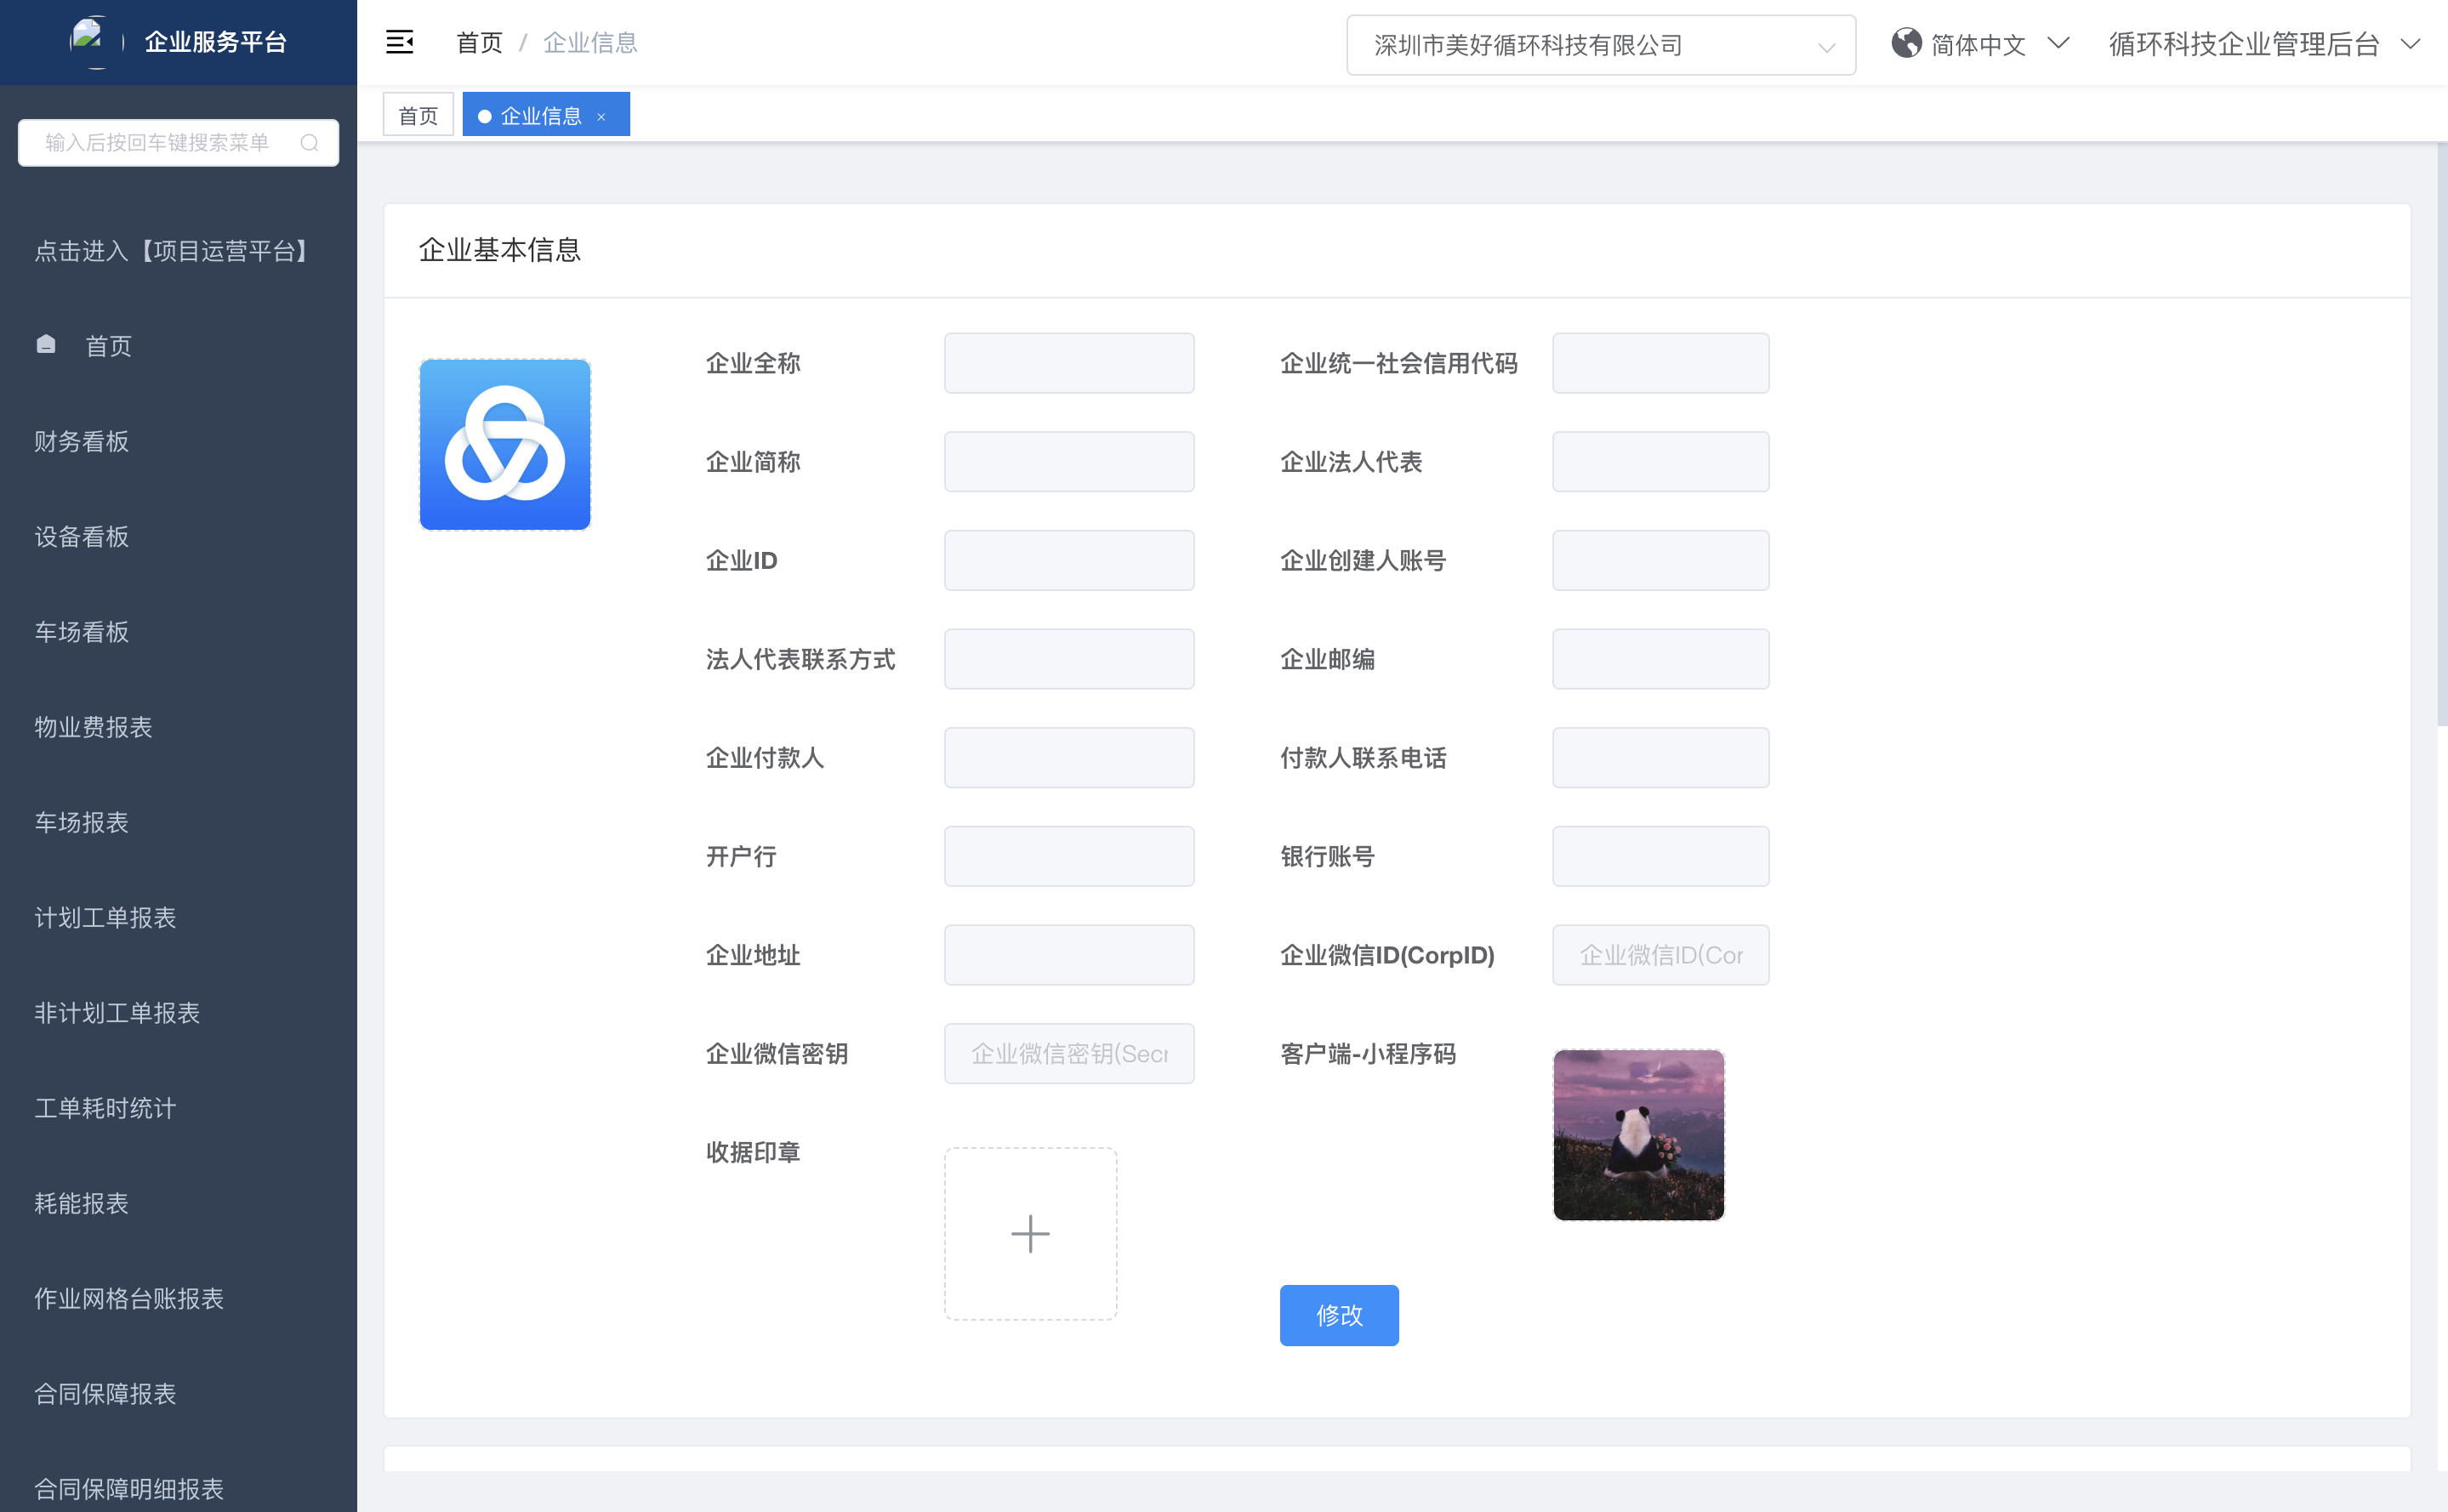Click the search magnifier icon in sidebar
The height and width of the screenshot is (1512, 2448).
(x=310, y=143)
